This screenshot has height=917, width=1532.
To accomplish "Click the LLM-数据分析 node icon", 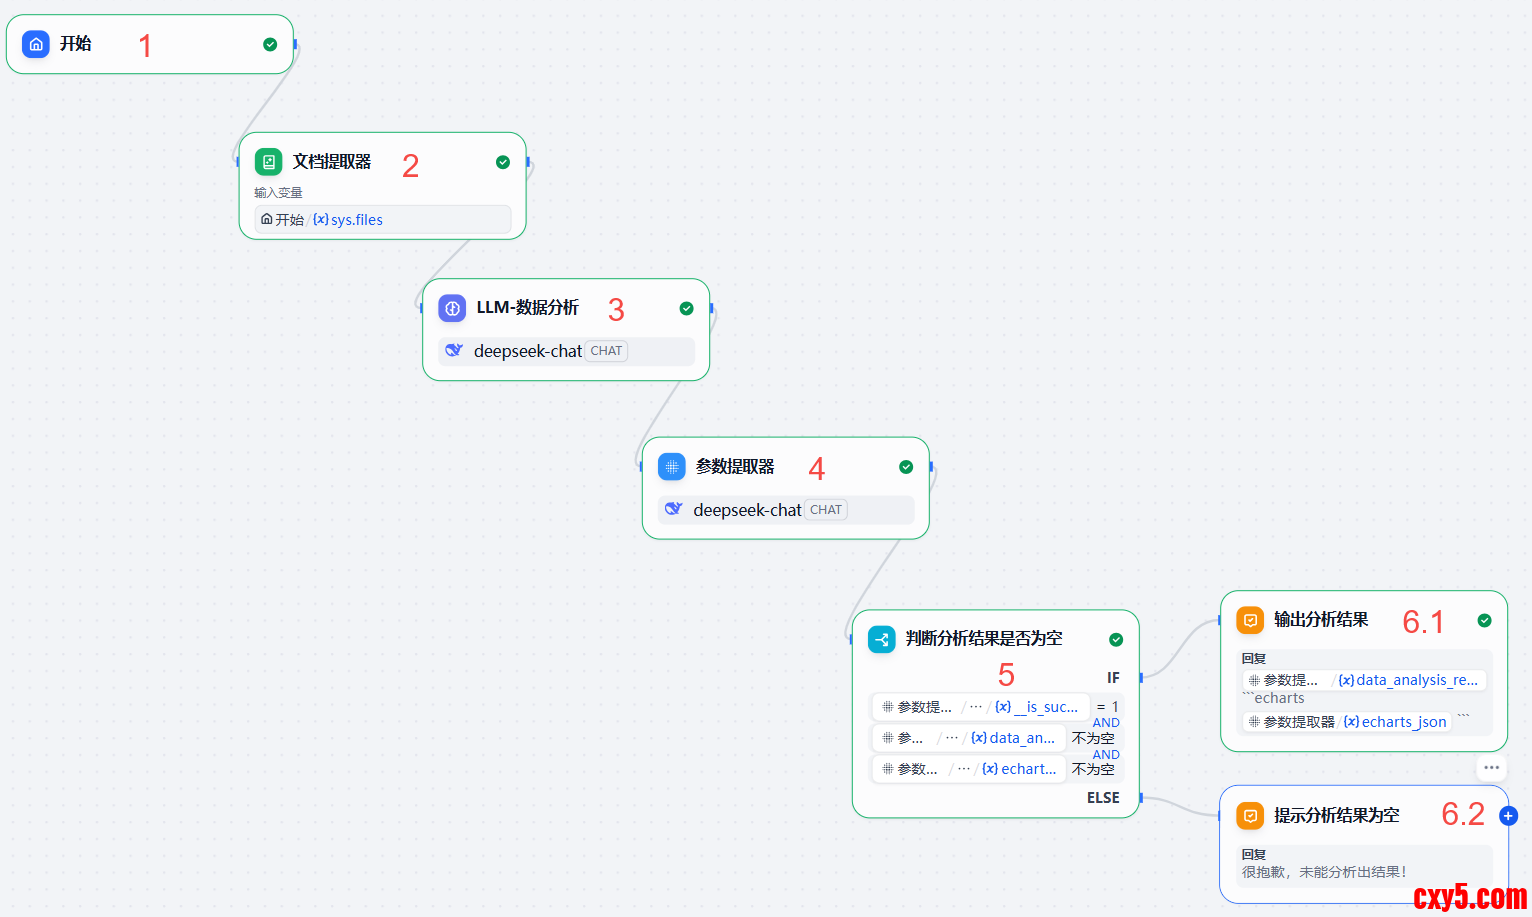I will (x=452, y=308).
